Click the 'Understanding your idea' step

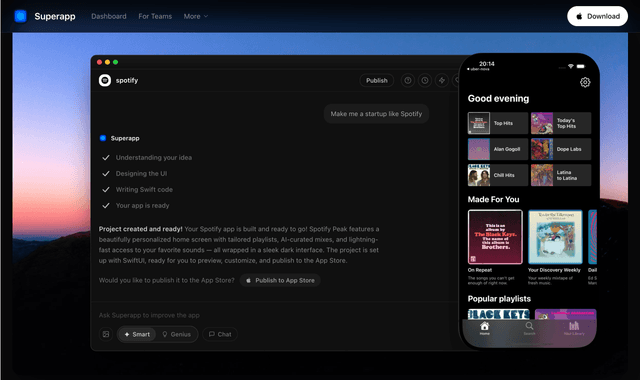pos(153,158)
